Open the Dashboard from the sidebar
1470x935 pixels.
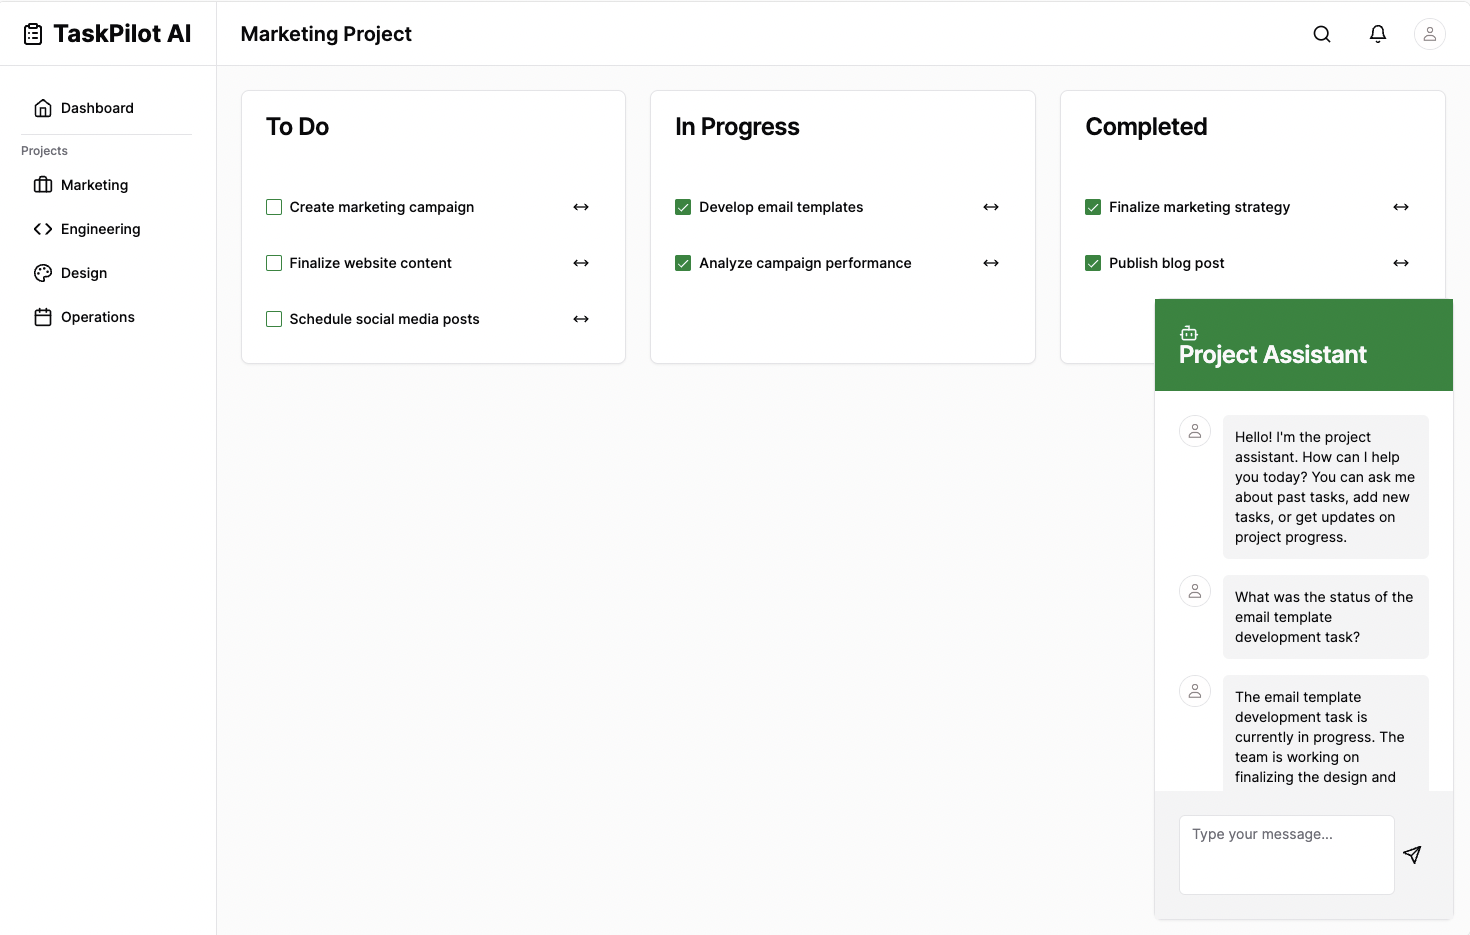coord(97,107)
